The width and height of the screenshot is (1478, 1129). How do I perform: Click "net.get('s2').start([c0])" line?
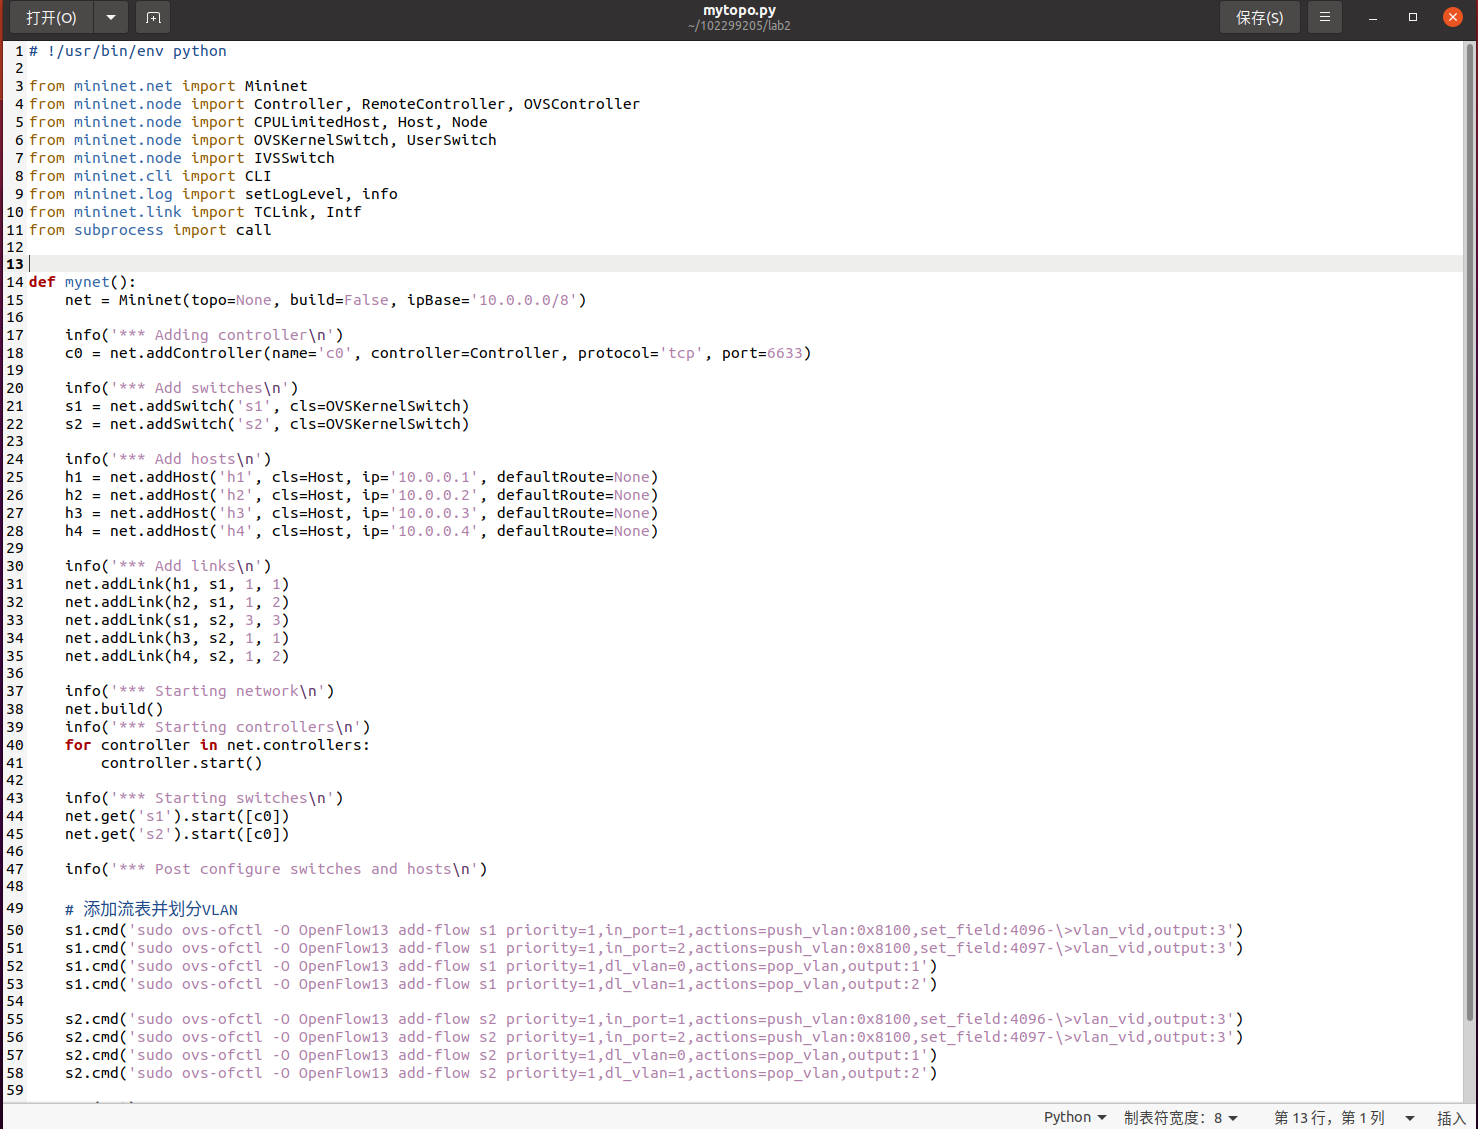177,834
